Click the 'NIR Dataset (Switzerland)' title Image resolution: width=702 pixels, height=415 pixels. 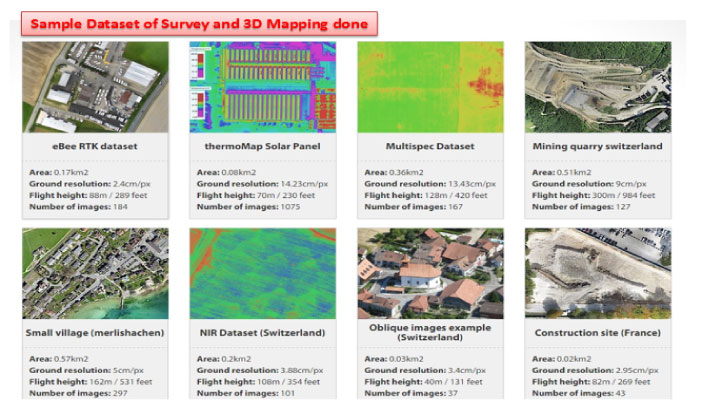[262, 333]
